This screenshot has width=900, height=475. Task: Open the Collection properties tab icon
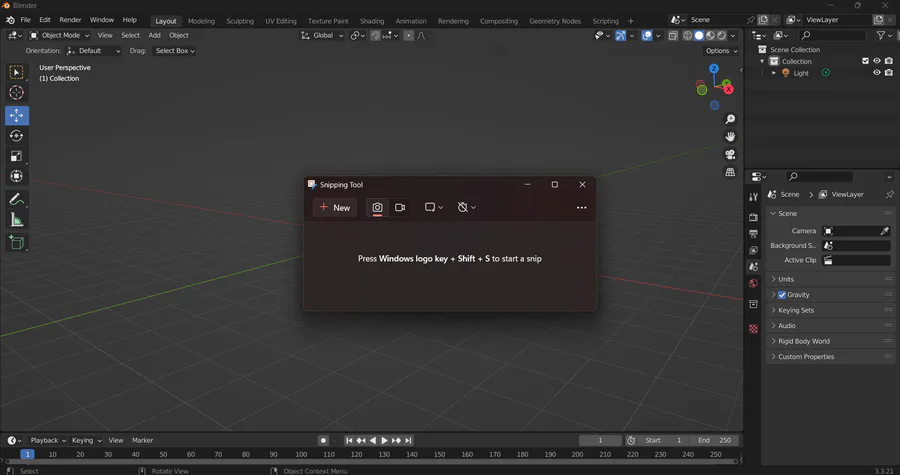tap(754, 304)
